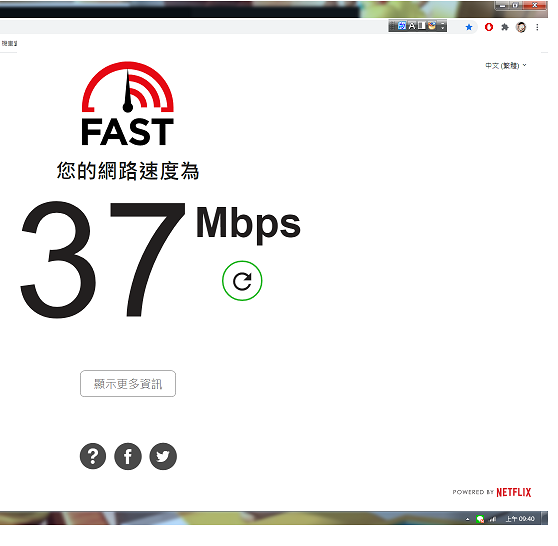
Task: Share result via Twitter icon
Action: [x=163, y=456]
